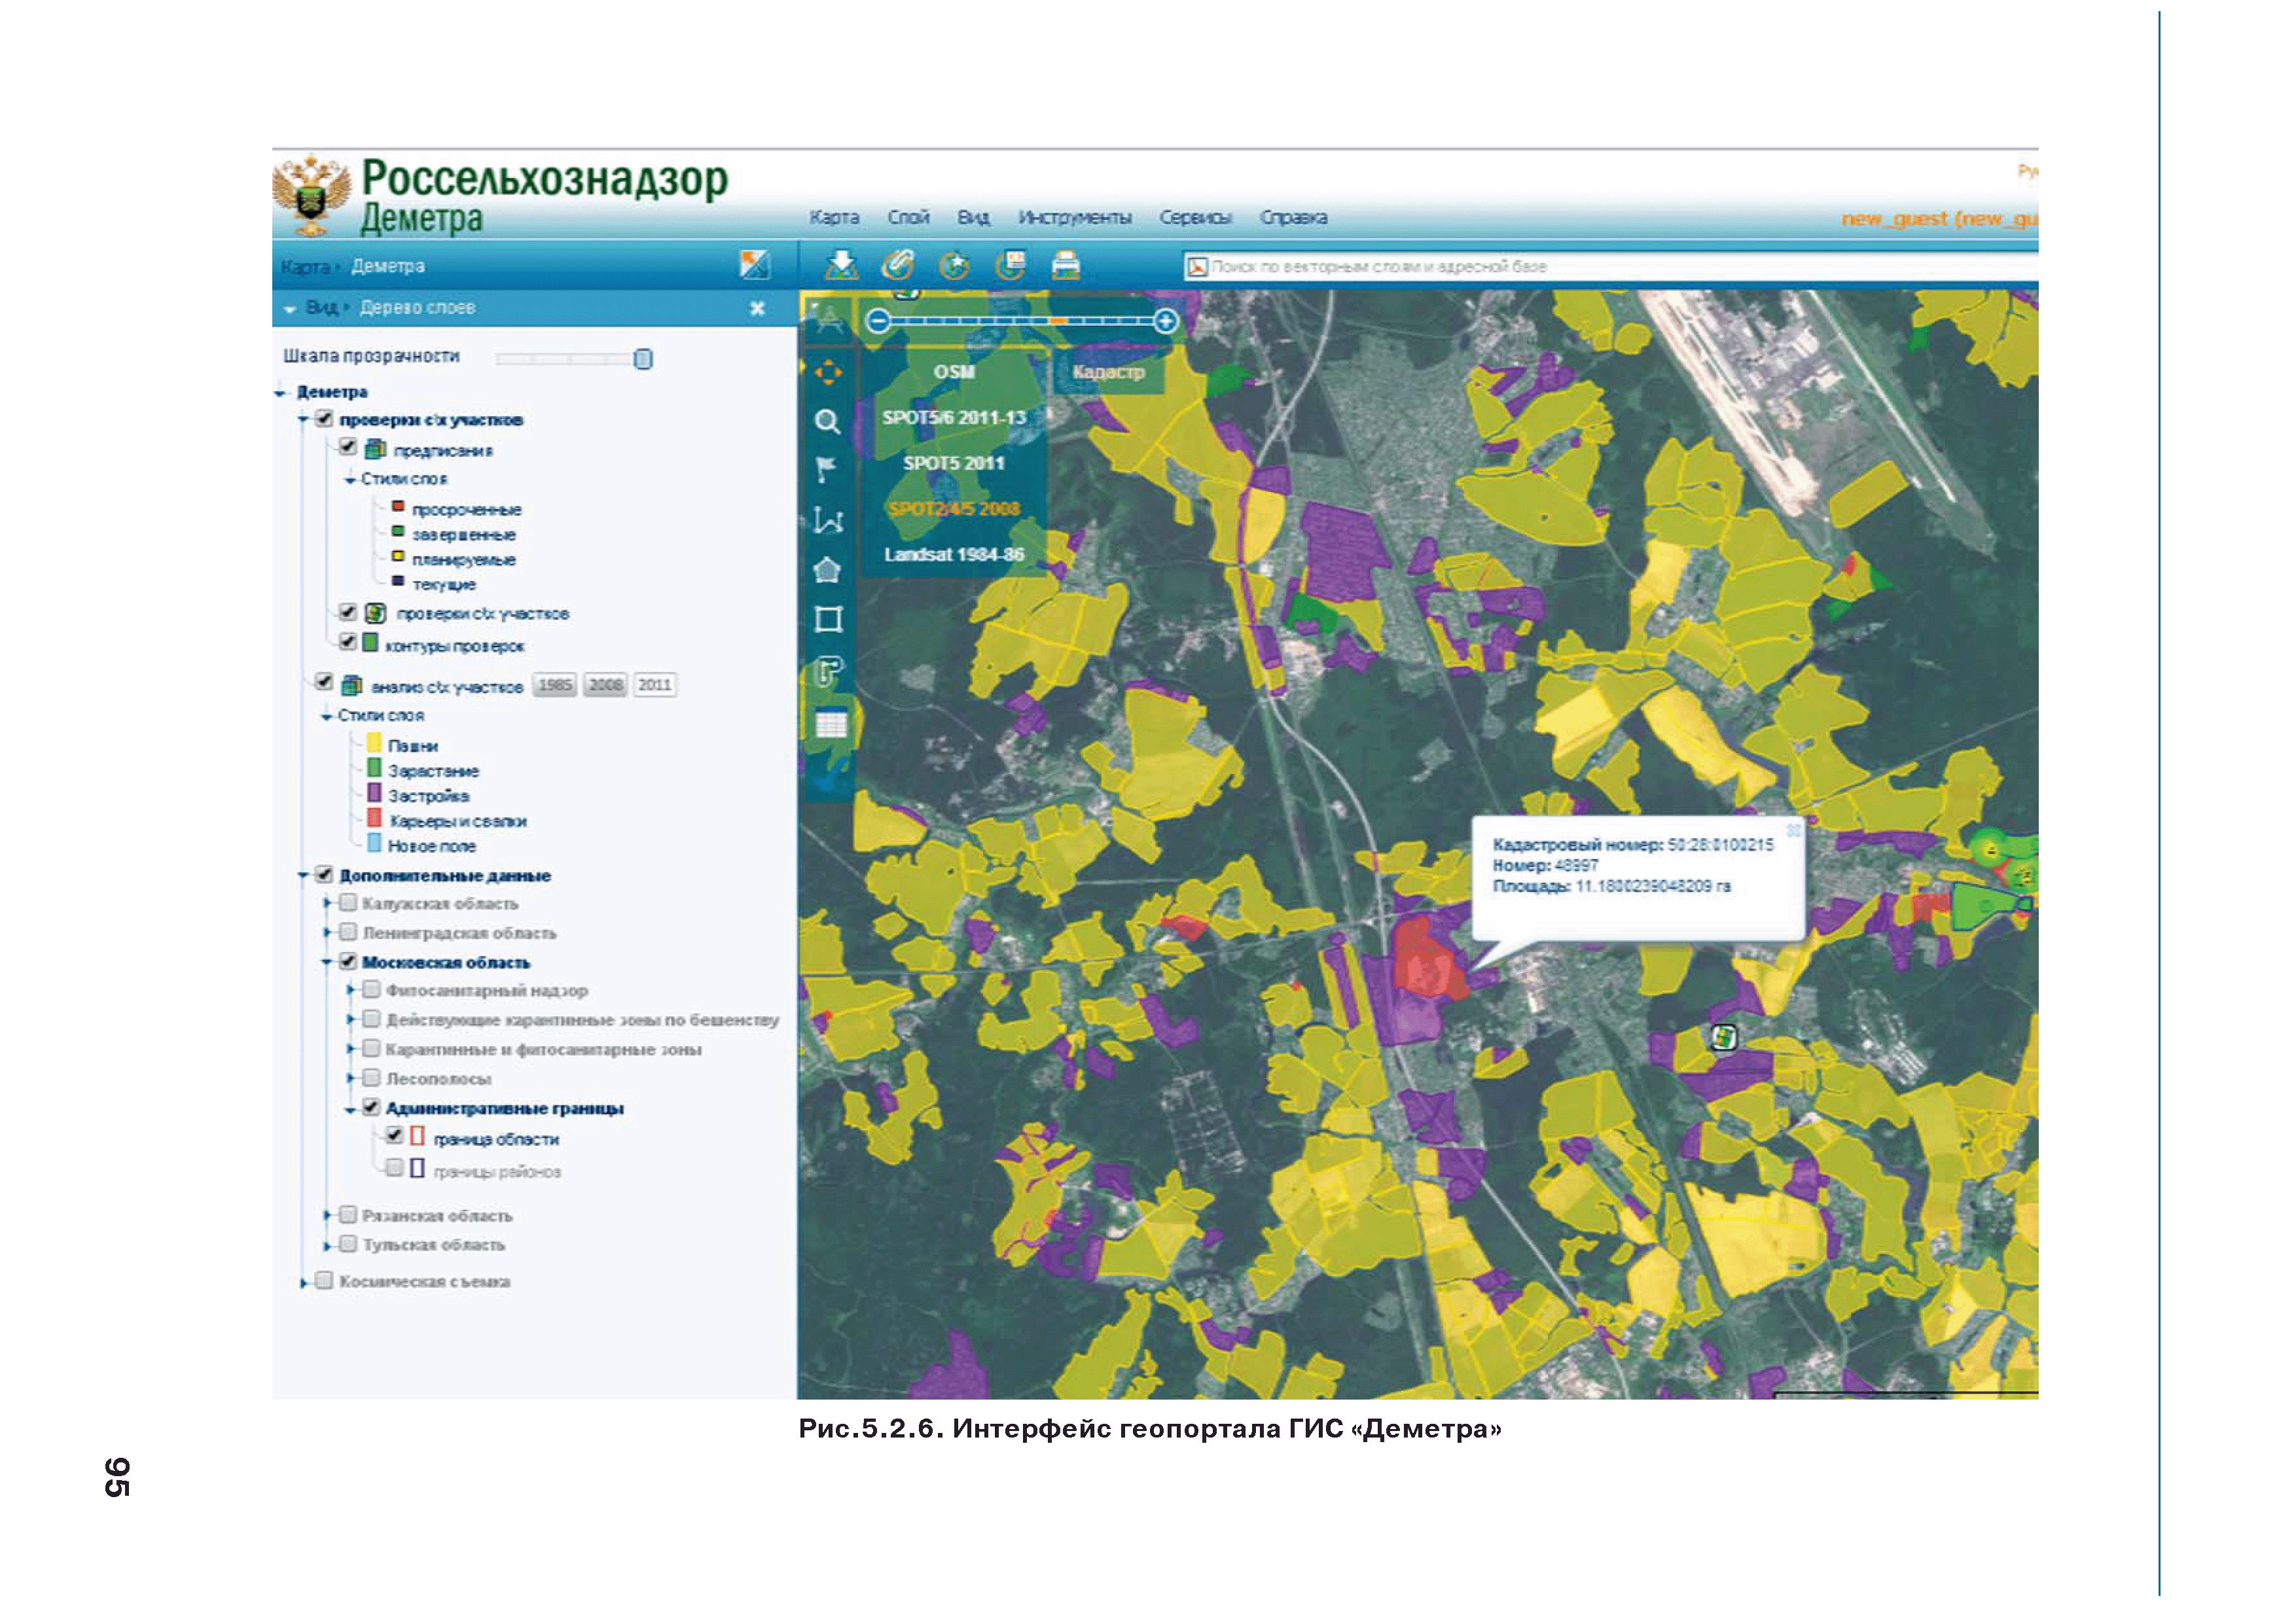
Task: Open the Справка menu
Action: 1293,217
